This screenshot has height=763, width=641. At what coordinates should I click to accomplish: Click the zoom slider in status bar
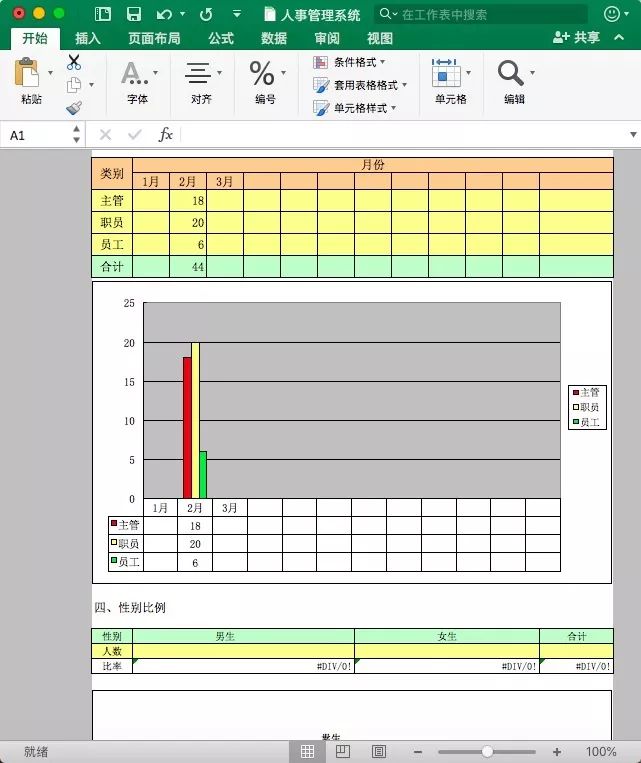click(x=487, y=751)
